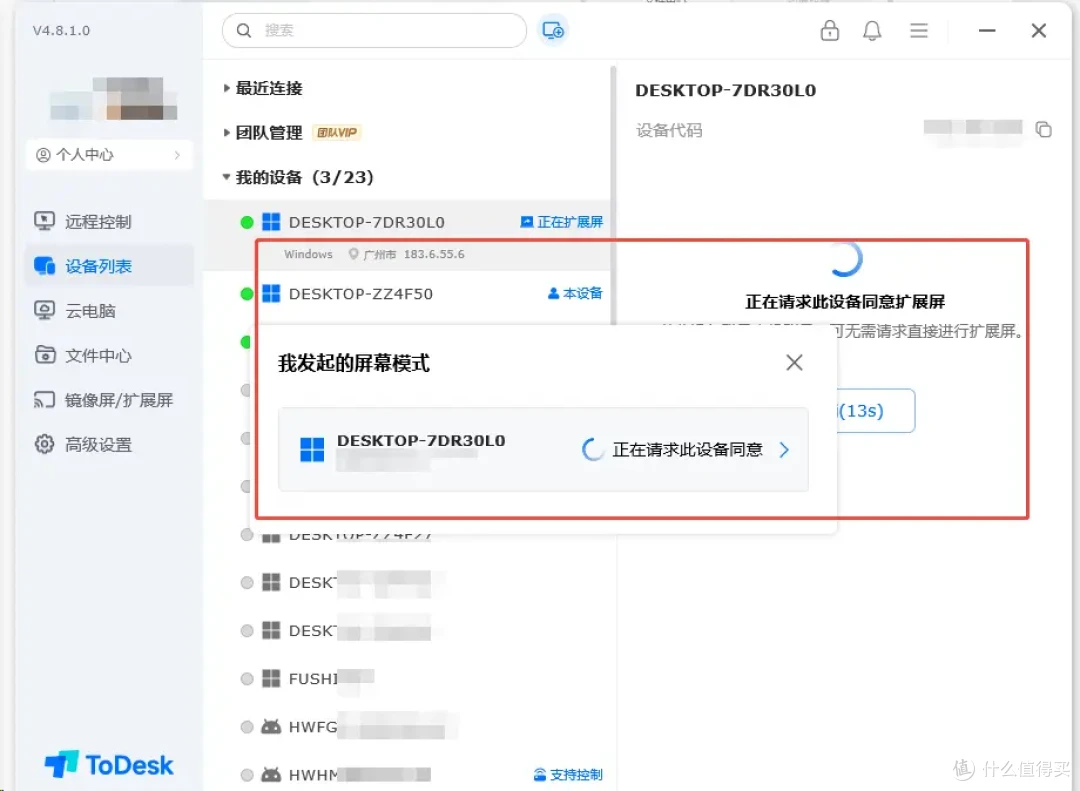This screenshot has height=791, width=1080.
Task: Click the Windows 广州市 183.6.55.6 info line
Action: (x=374, y=254)
